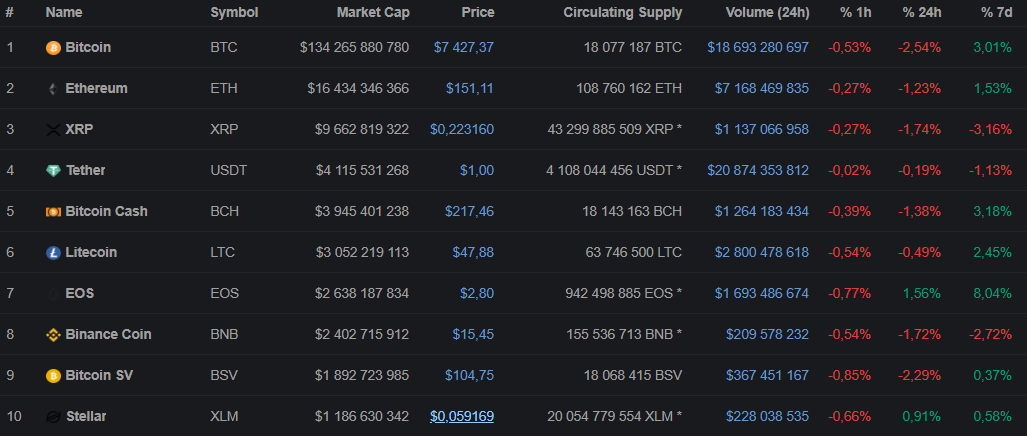Screen dimensions: 1027x436
Task: Click the Tether logo icon
Action: coord(53,171)
